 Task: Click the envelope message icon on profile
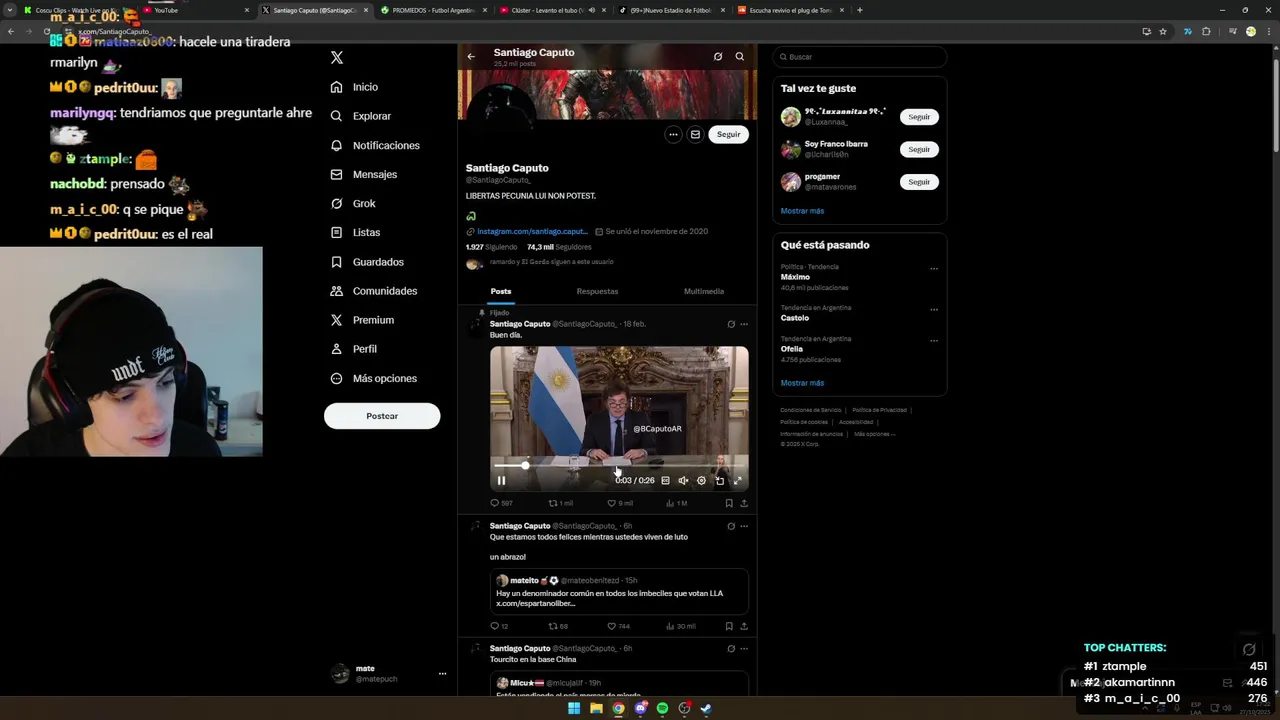tap(695, 134)
